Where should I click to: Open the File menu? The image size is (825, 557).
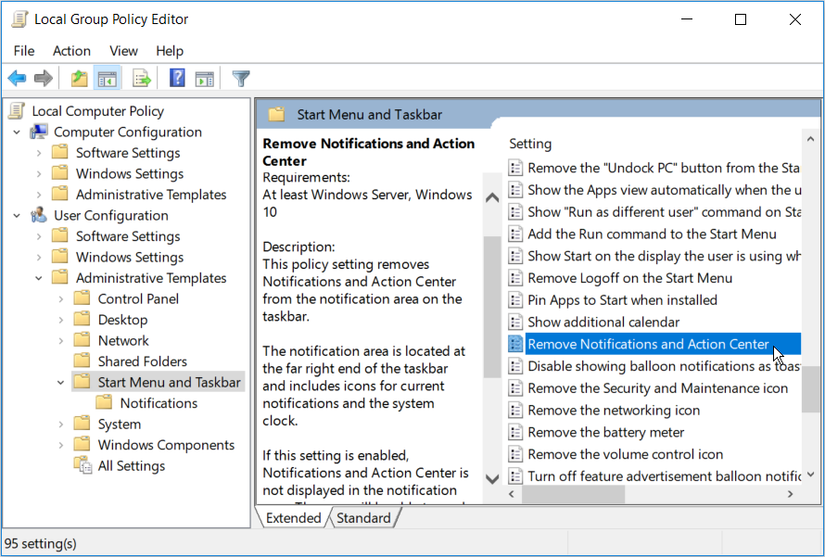tap(24, 50)
